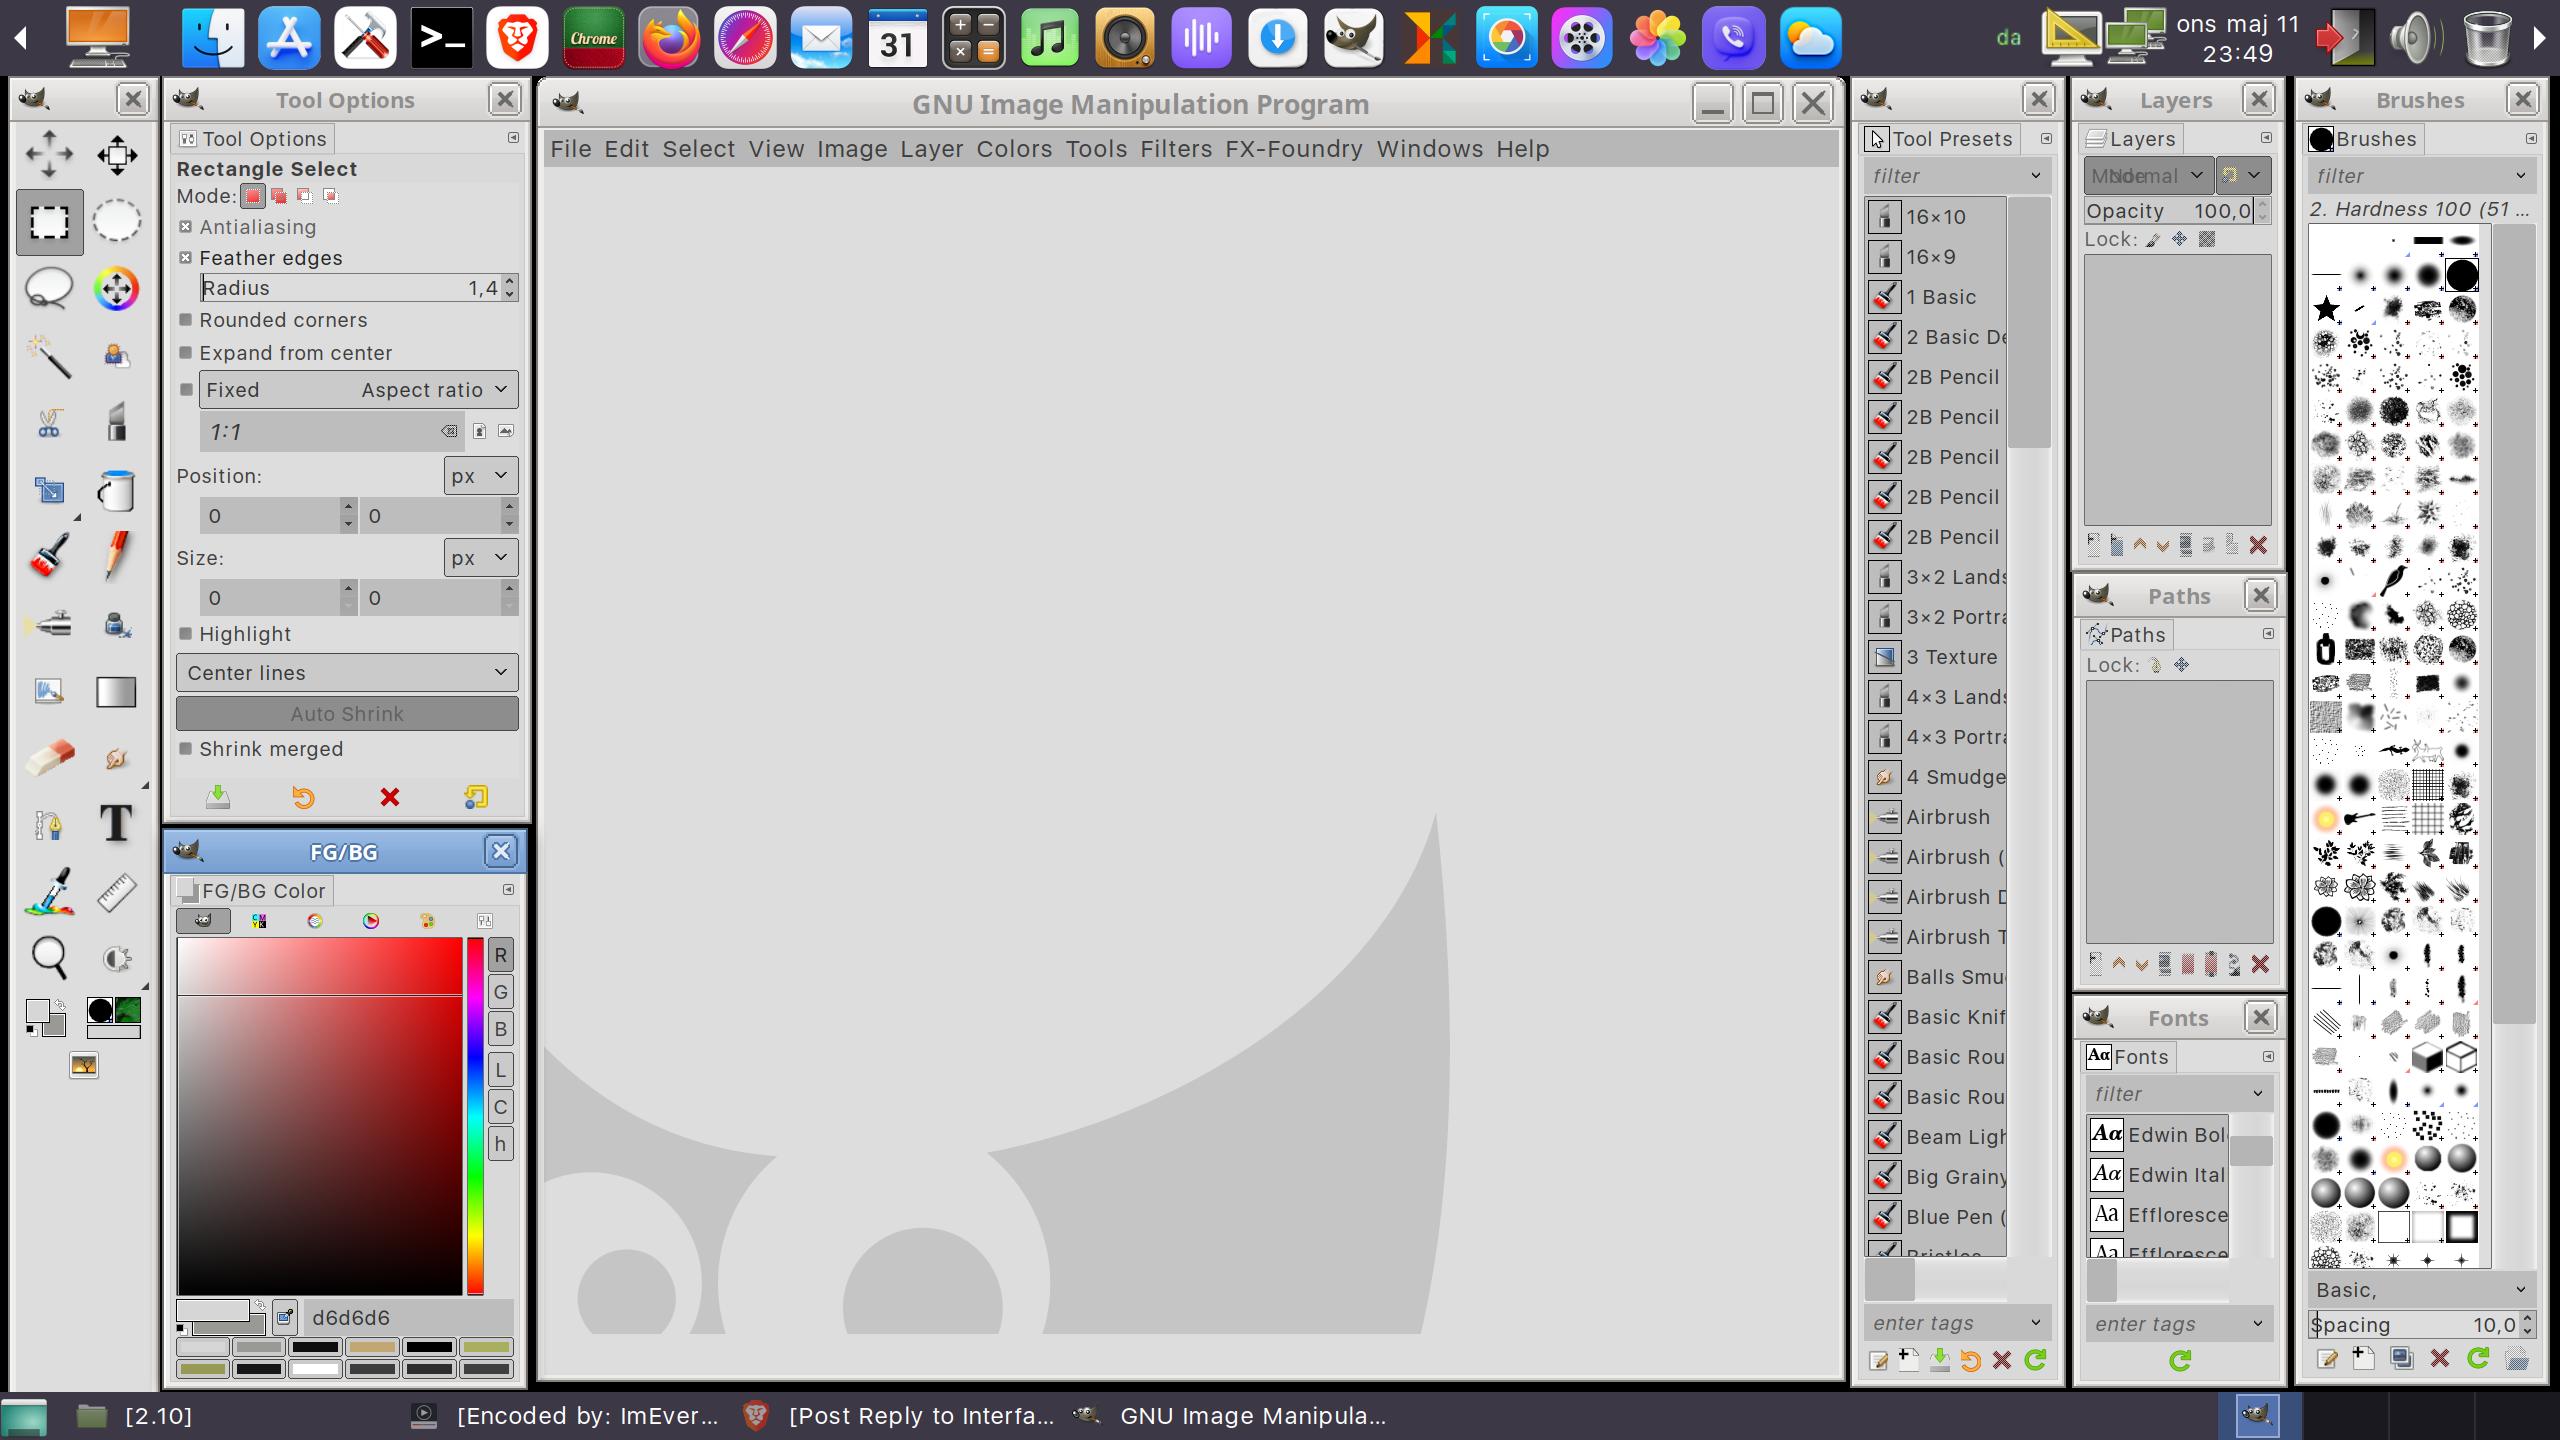Viewport: 2560px width, 1440px height.
Task: Select the Paintbrush tool
Action: pyautogui.click(x=49, y=556)
